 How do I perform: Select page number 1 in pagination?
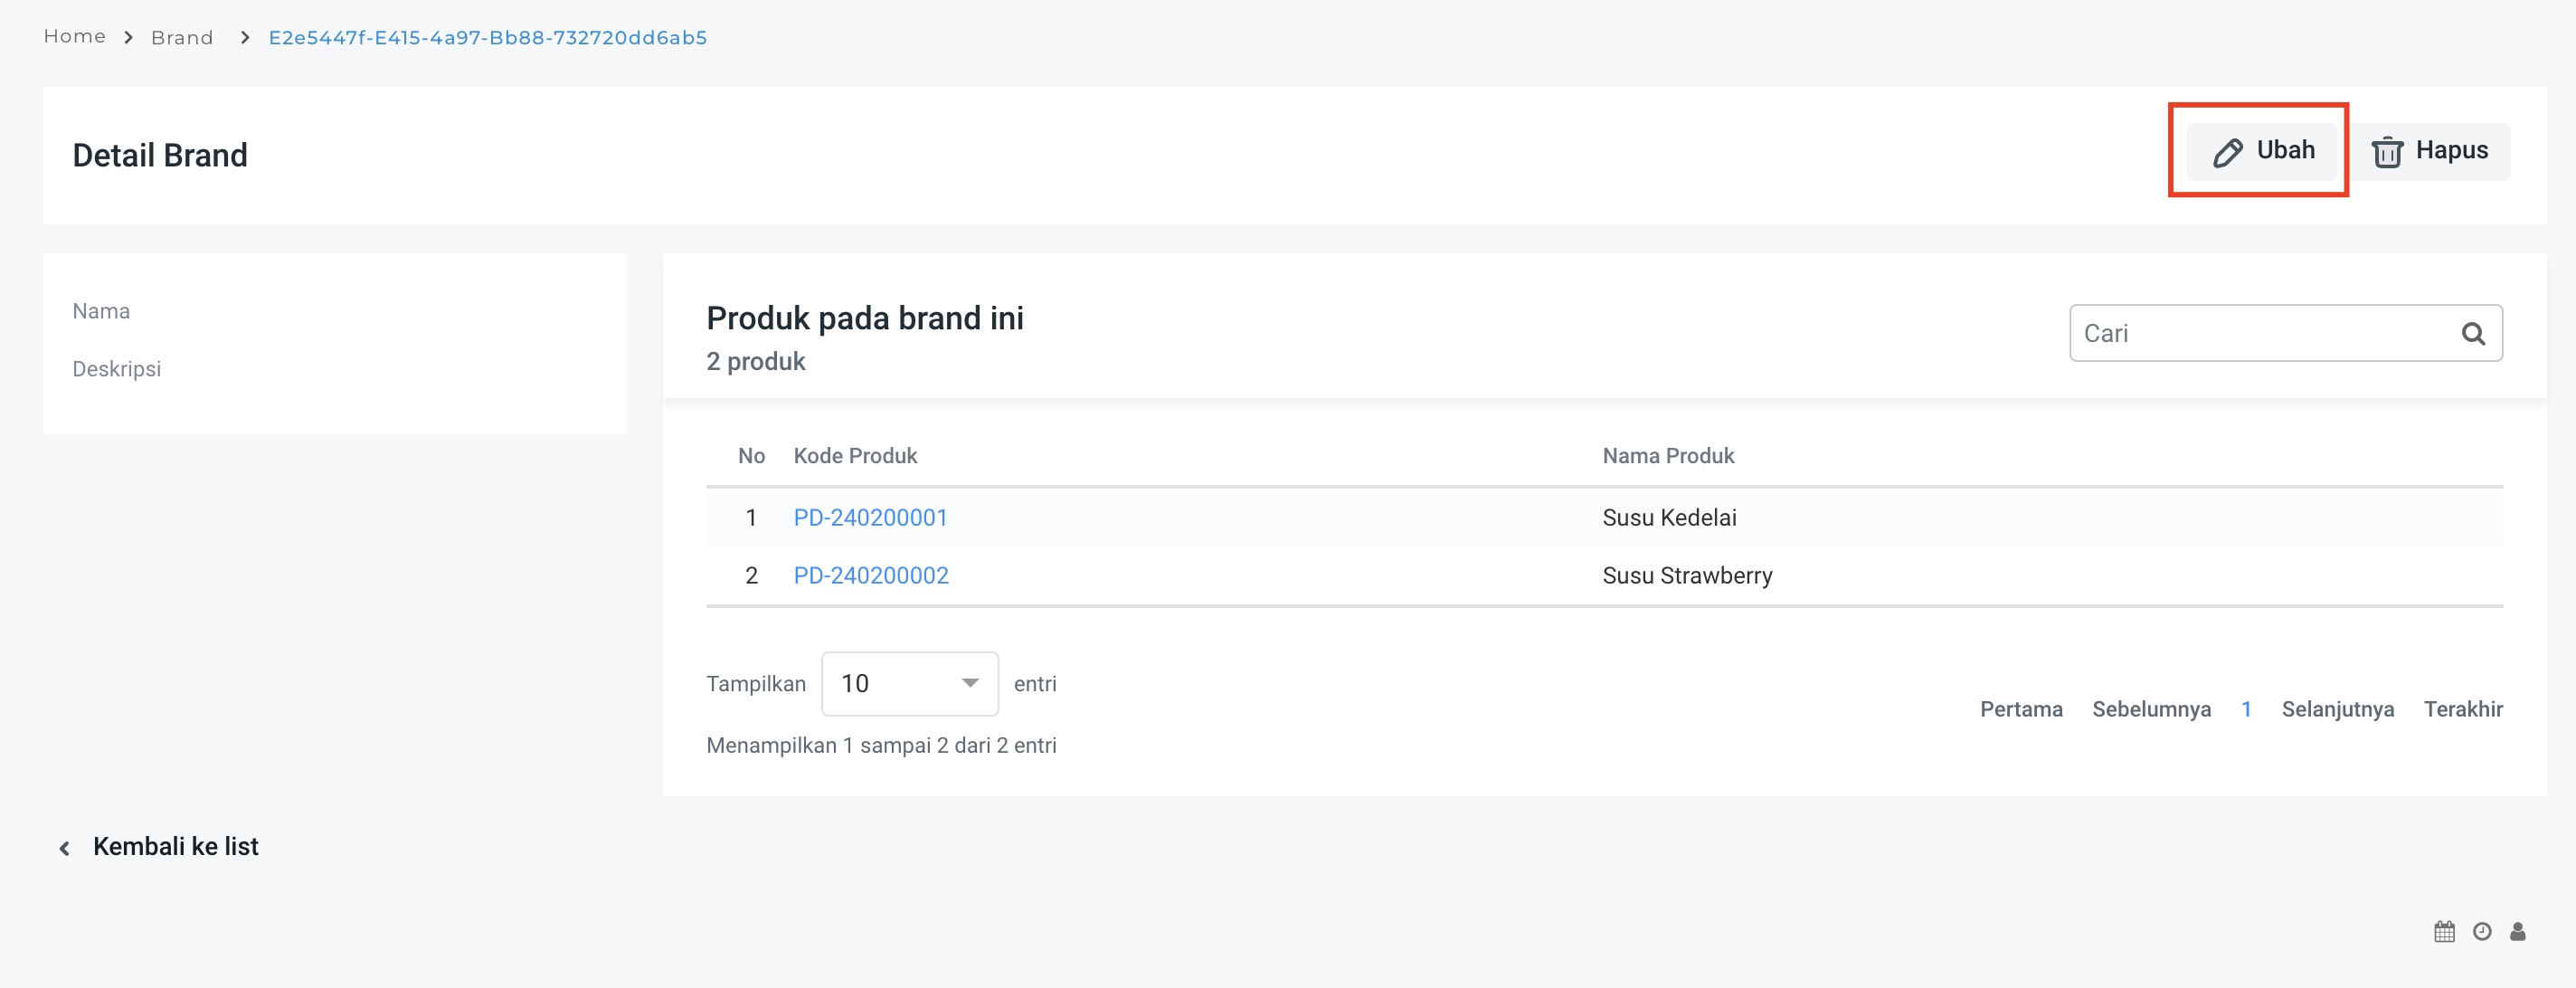click(2246, 710)
